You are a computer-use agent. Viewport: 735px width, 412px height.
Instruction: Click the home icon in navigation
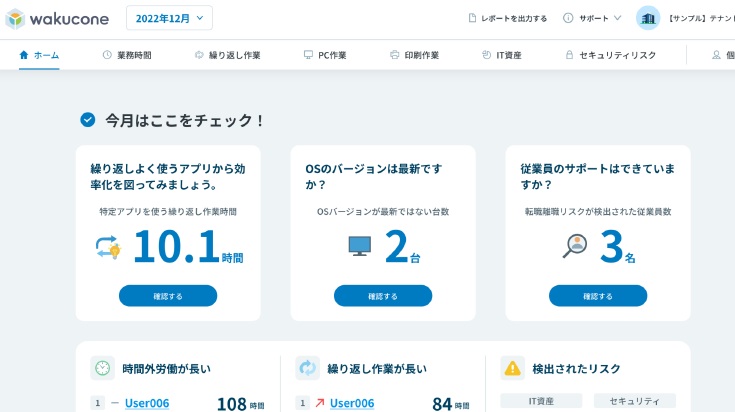pos(24,55)
